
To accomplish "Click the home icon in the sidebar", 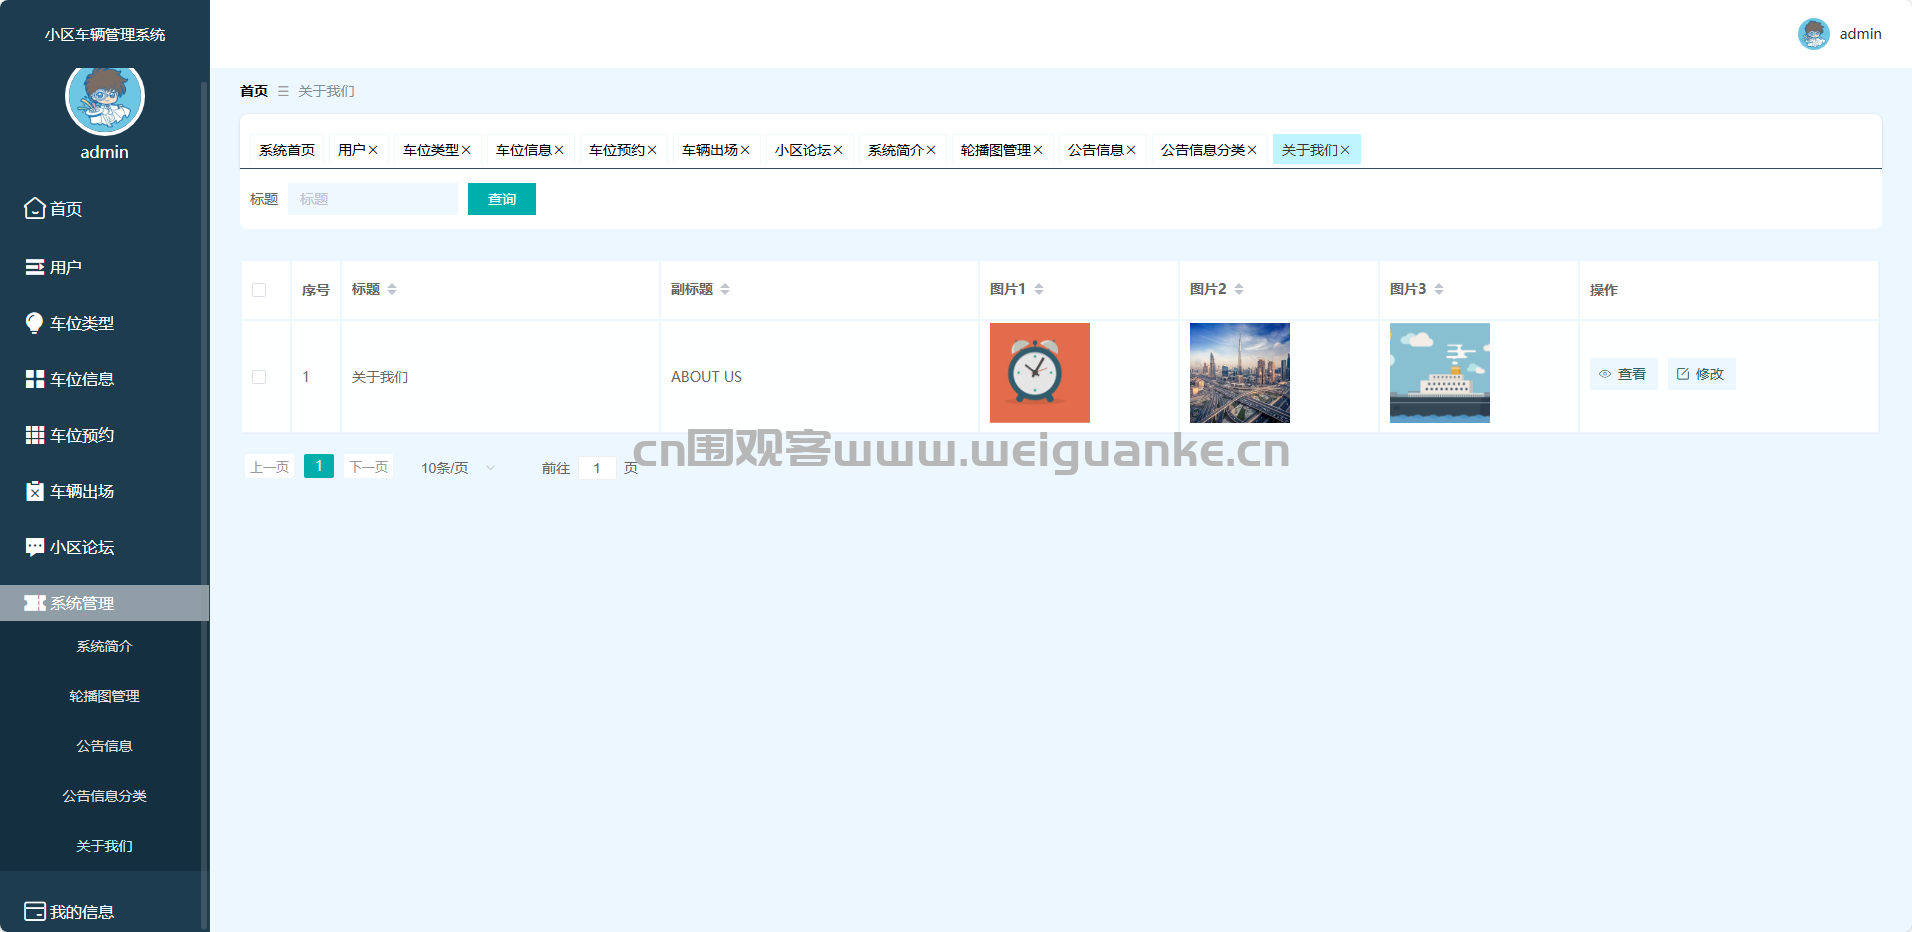I will [35, 208].
